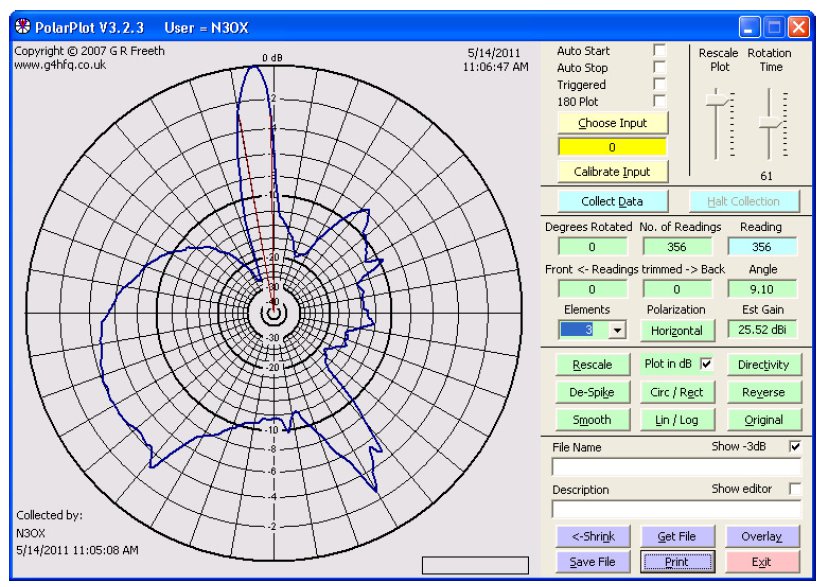Enable the Show editor checkbox
This screenshot has height=587, width=823.
[x=795, y=489]
